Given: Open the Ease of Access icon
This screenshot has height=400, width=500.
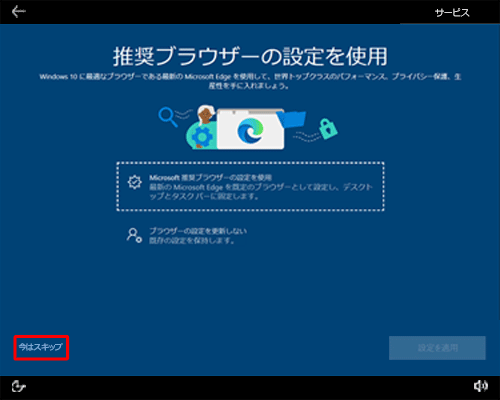Looking at the screenshot, I should coord(19,387).
